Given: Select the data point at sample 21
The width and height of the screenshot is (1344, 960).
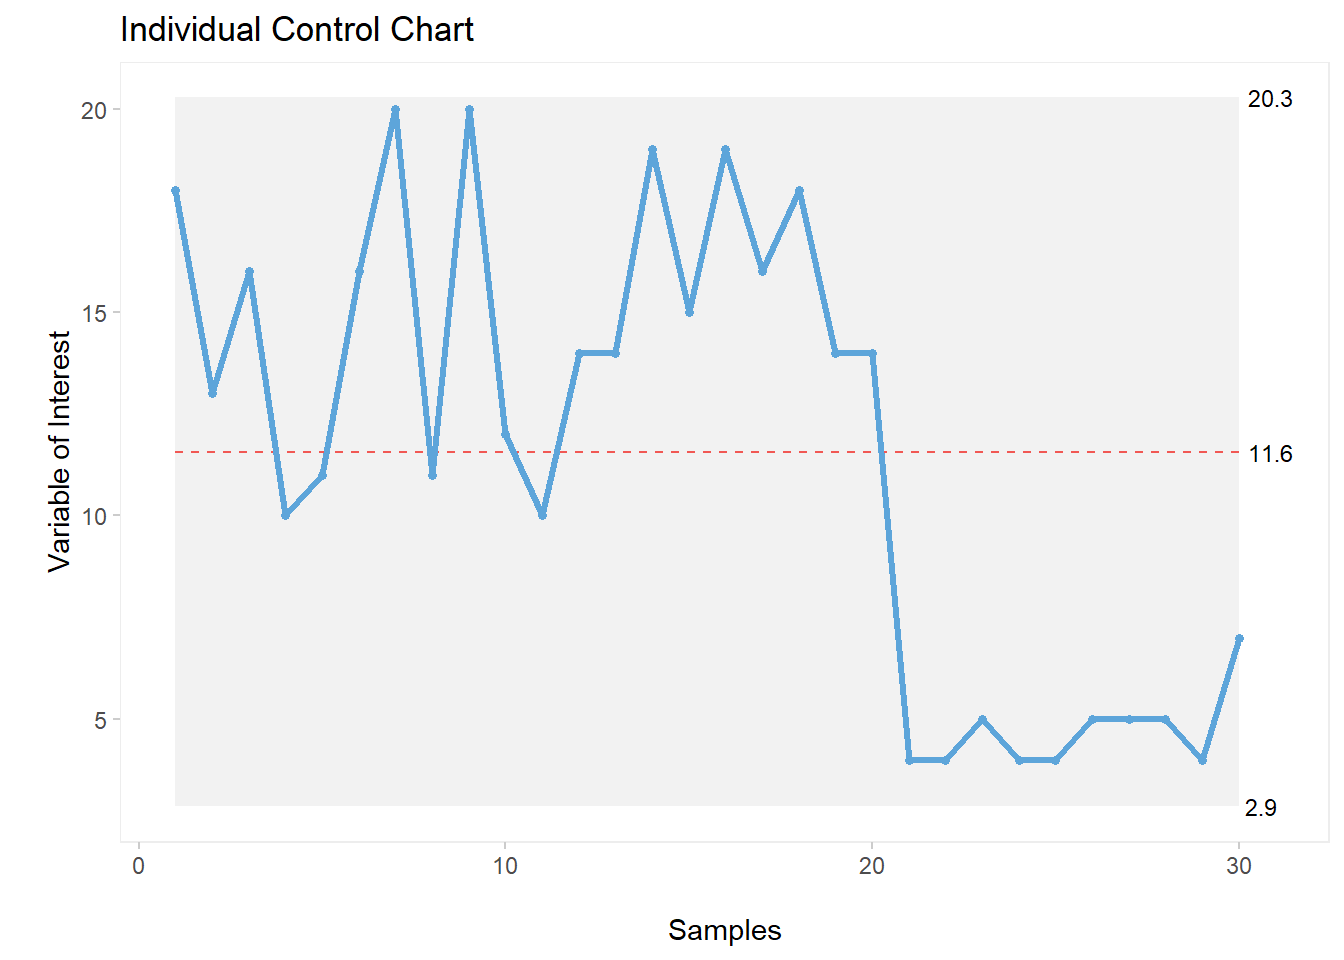Looking at the screenshot, I should coord(909,760).
